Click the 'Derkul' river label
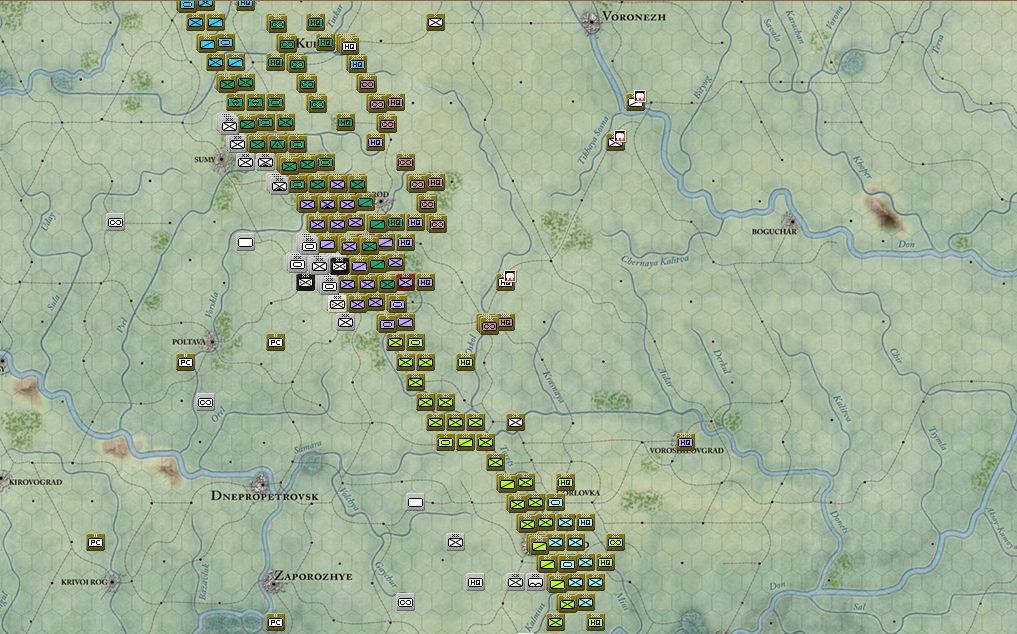This screenshot has width=1017, height=634. click(x=721, y=361)
